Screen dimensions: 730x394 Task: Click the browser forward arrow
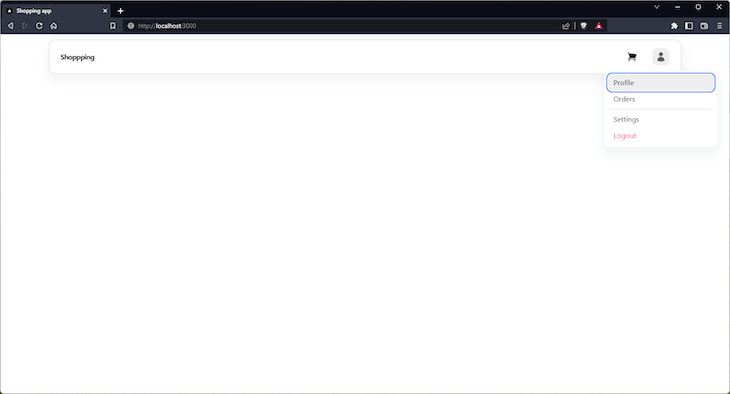[25, 26]
